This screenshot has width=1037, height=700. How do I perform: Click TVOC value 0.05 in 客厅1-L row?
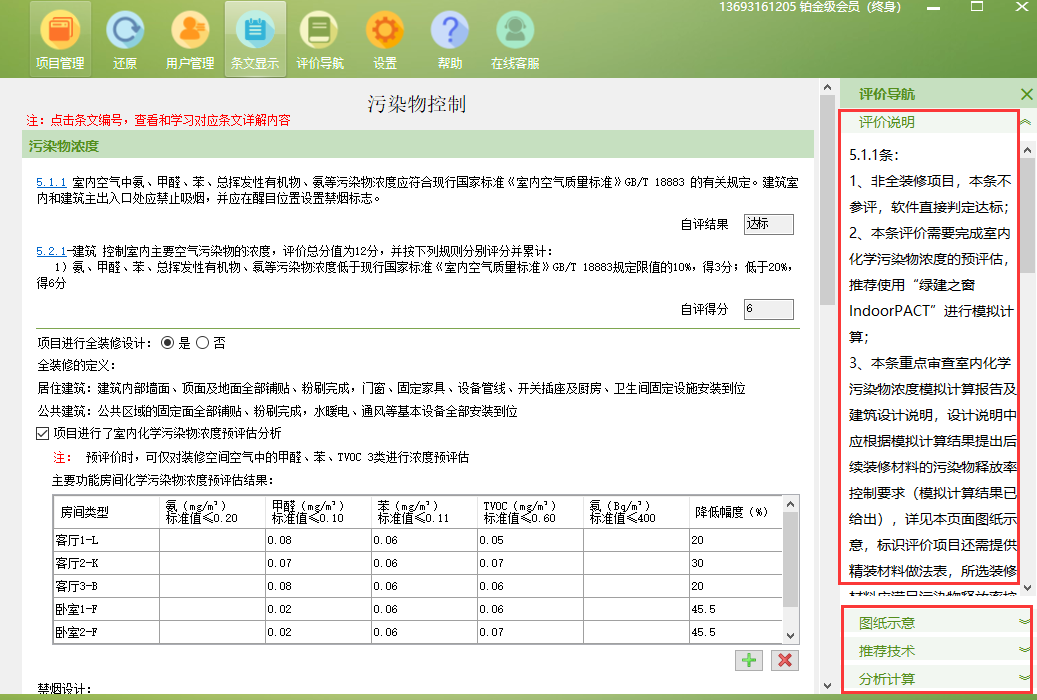click(x=530, y=540)
